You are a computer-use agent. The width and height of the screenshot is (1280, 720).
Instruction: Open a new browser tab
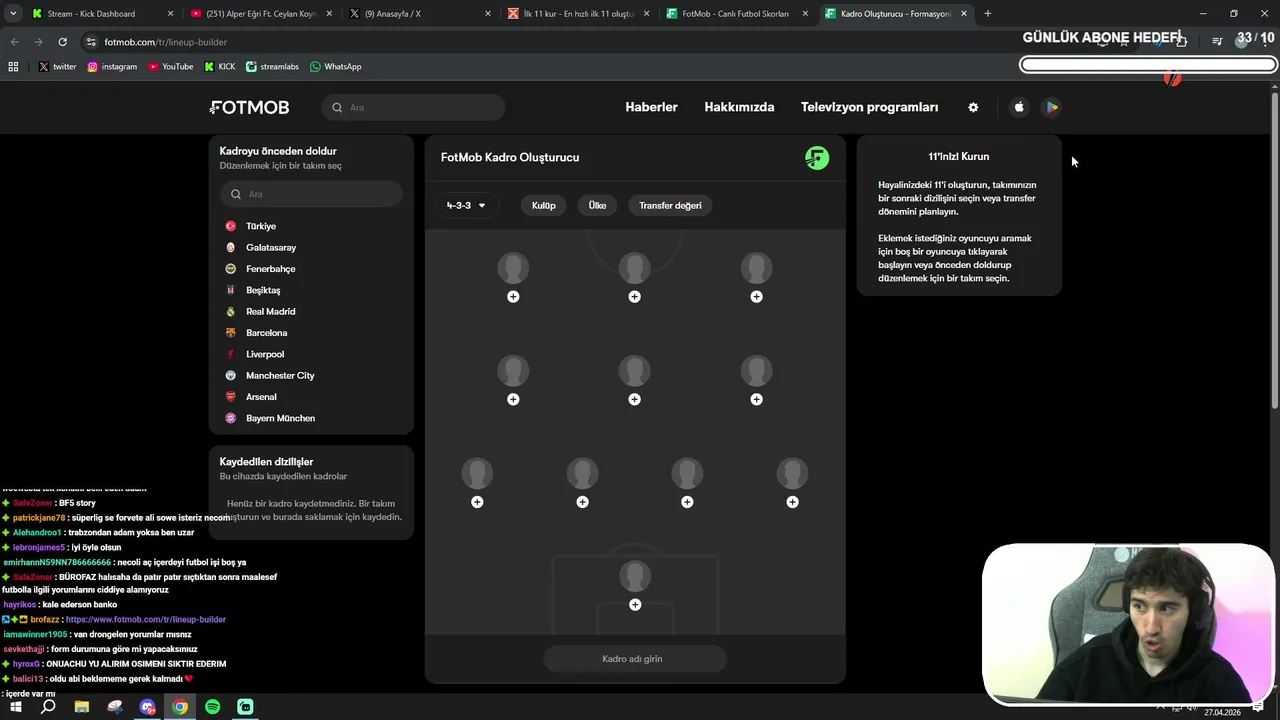click(x=988, y=14)
